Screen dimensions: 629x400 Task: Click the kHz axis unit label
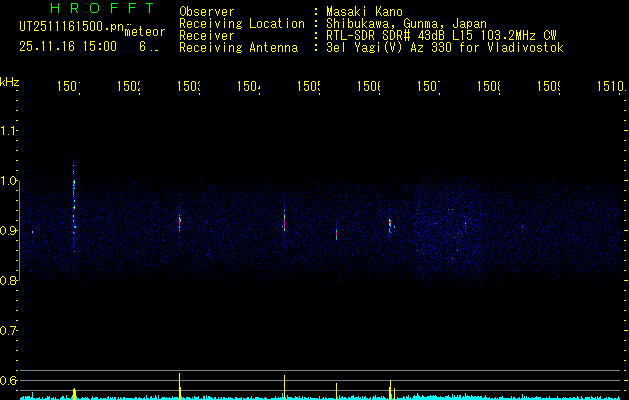point(10,82)
